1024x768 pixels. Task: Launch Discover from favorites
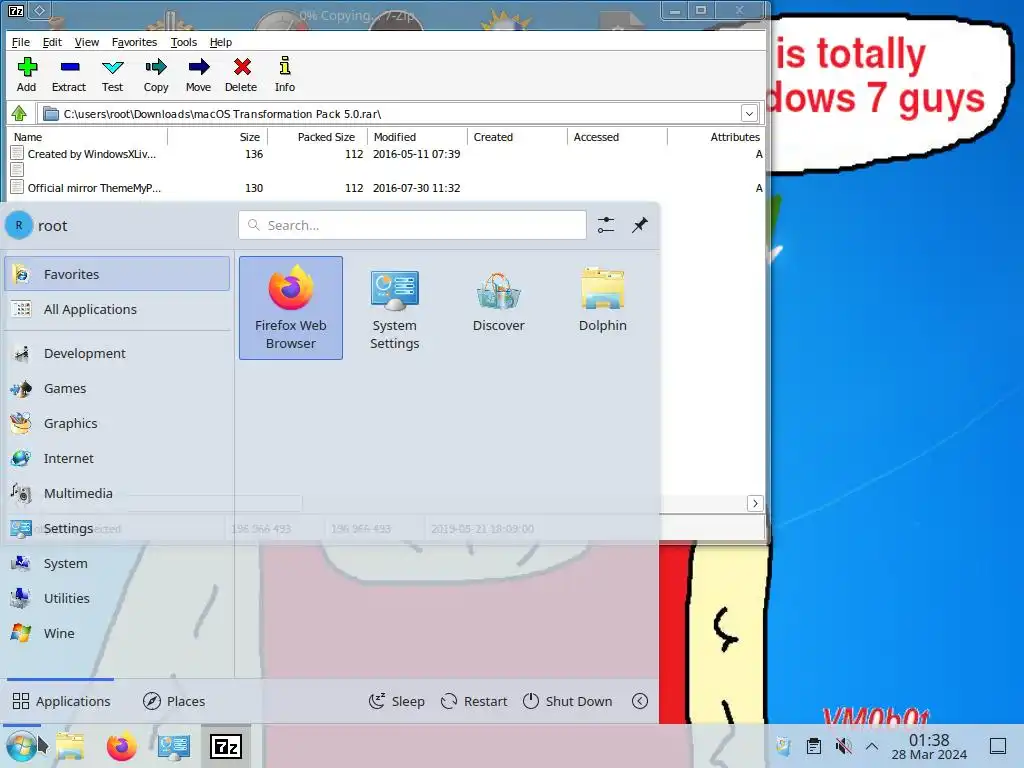[498, 308]
